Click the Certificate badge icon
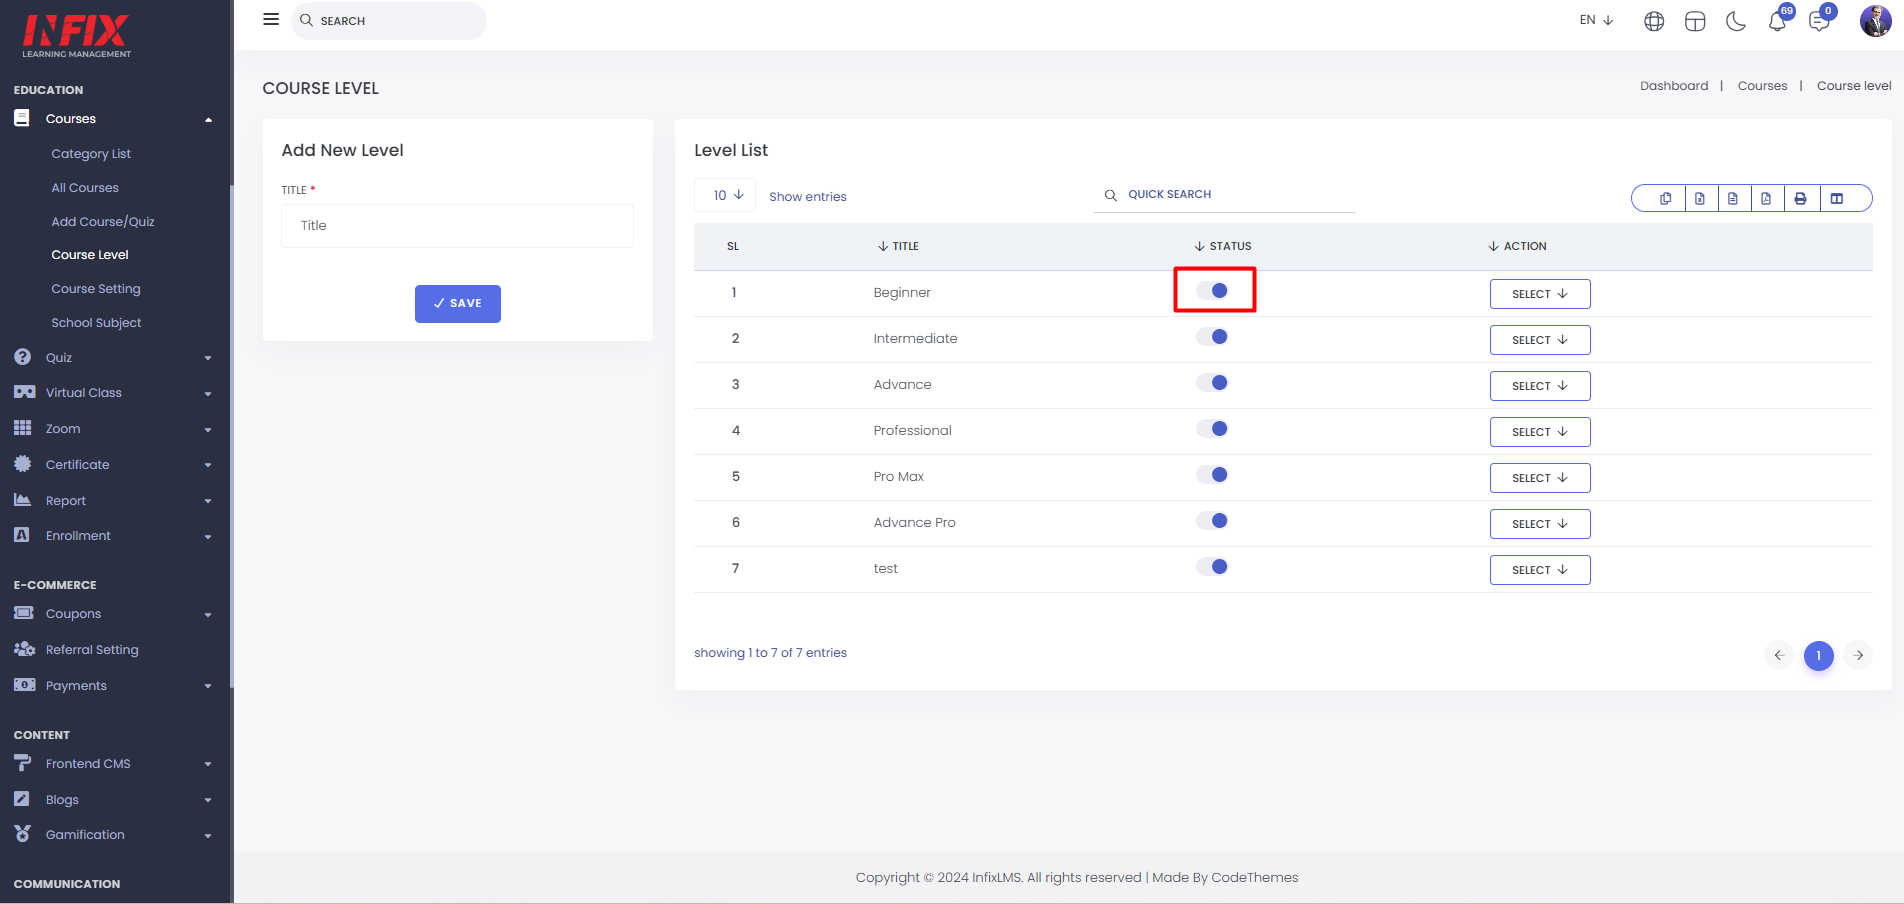Image resolution: width=1904 pixels, height=904 pixels. tap(23, 464)
